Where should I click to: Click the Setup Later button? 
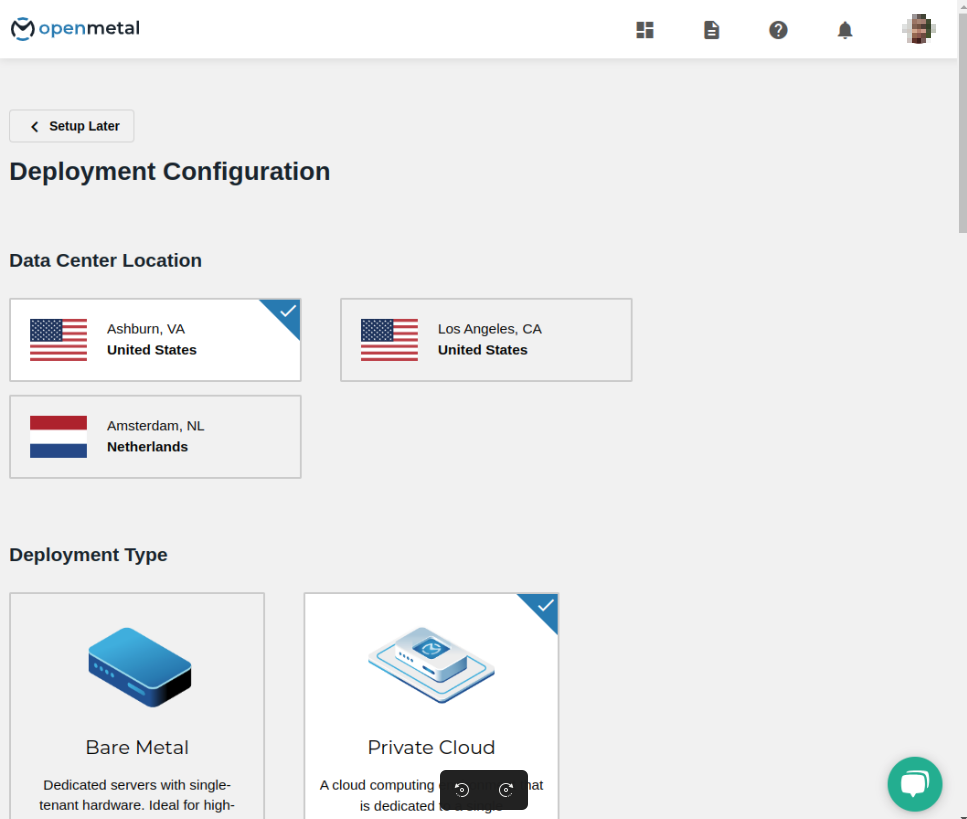(72, 126)
